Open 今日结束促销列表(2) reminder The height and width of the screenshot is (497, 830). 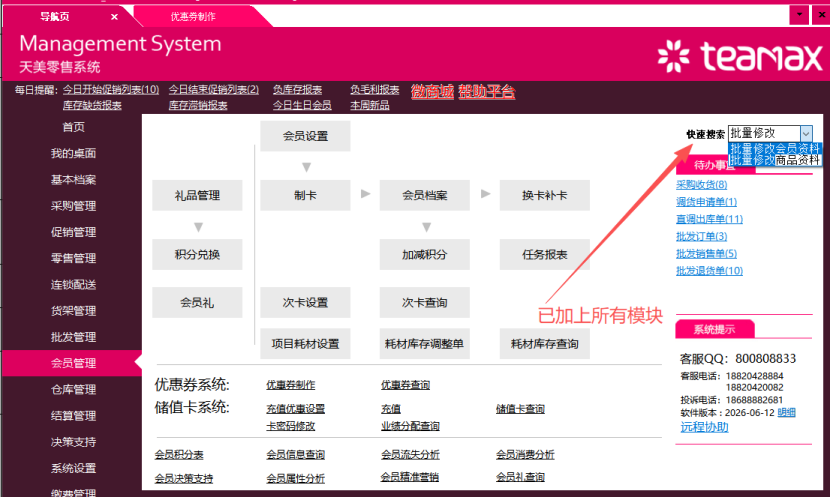pyautogui.click(x=213, y=89)
